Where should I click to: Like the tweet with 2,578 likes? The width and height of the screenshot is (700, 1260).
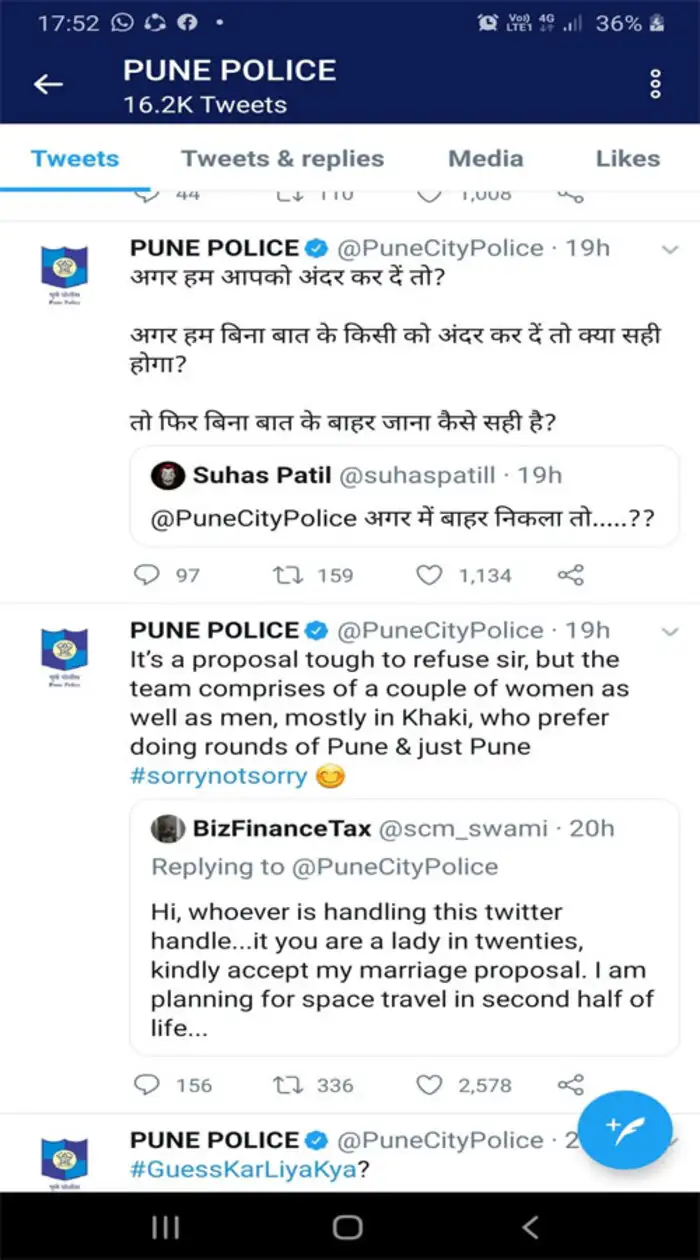[431, 1085]
